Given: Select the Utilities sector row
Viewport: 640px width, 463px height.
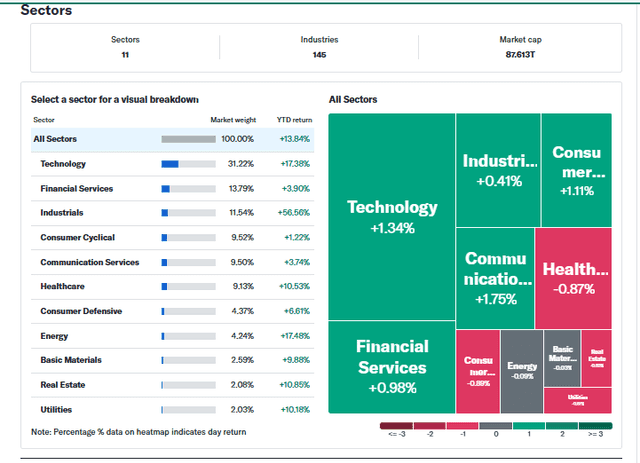Looking at the screenshot, I should click(x=172, y=410).
